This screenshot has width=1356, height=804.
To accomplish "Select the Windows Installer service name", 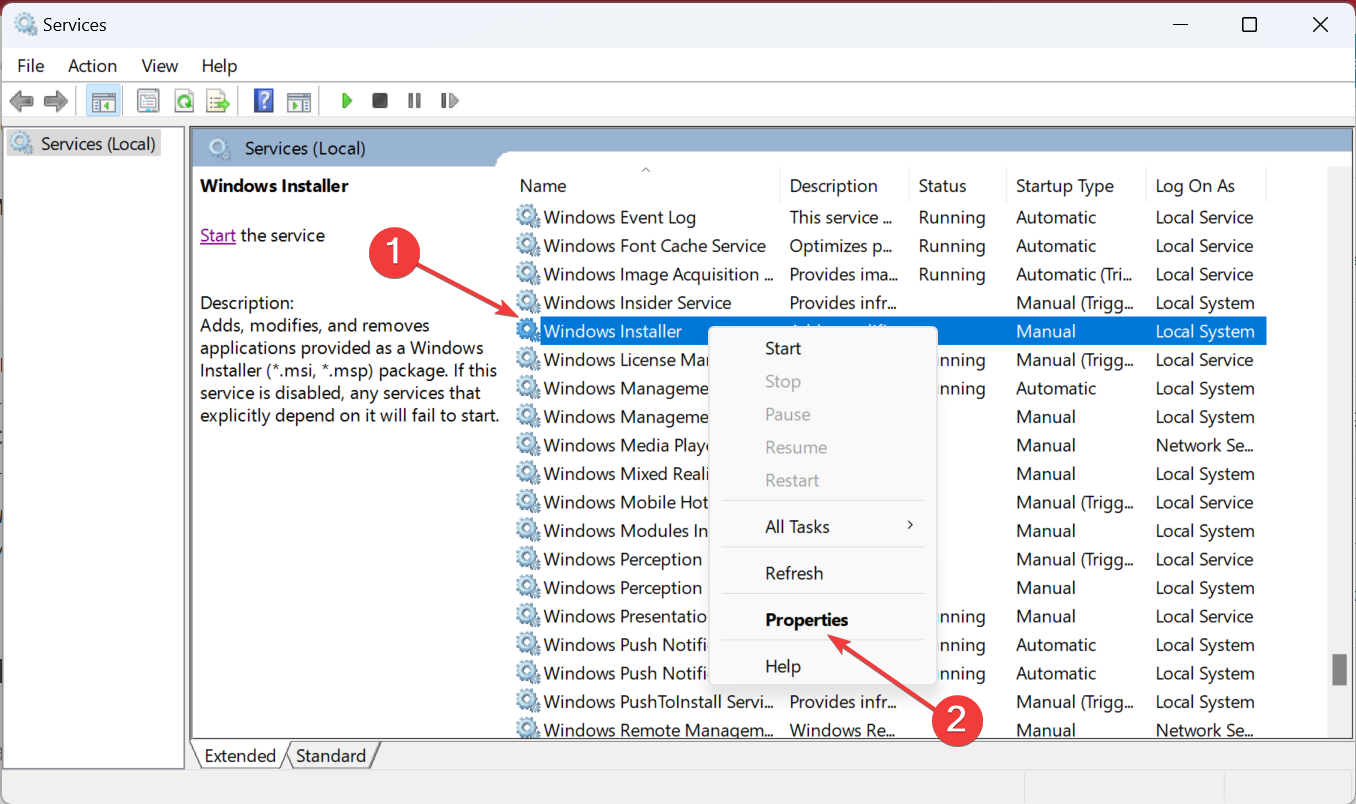I will point(612,331).
